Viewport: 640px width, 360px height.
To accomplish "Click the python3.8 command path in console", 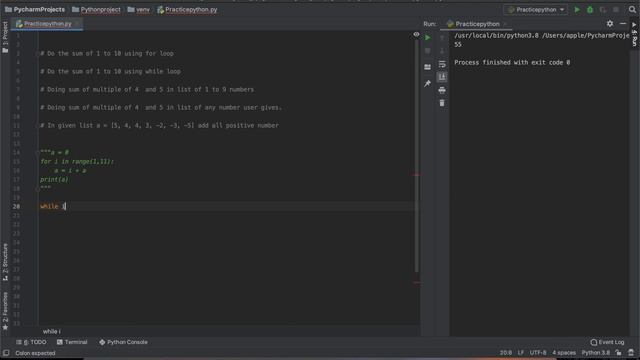I will click(x=542, y=36).
